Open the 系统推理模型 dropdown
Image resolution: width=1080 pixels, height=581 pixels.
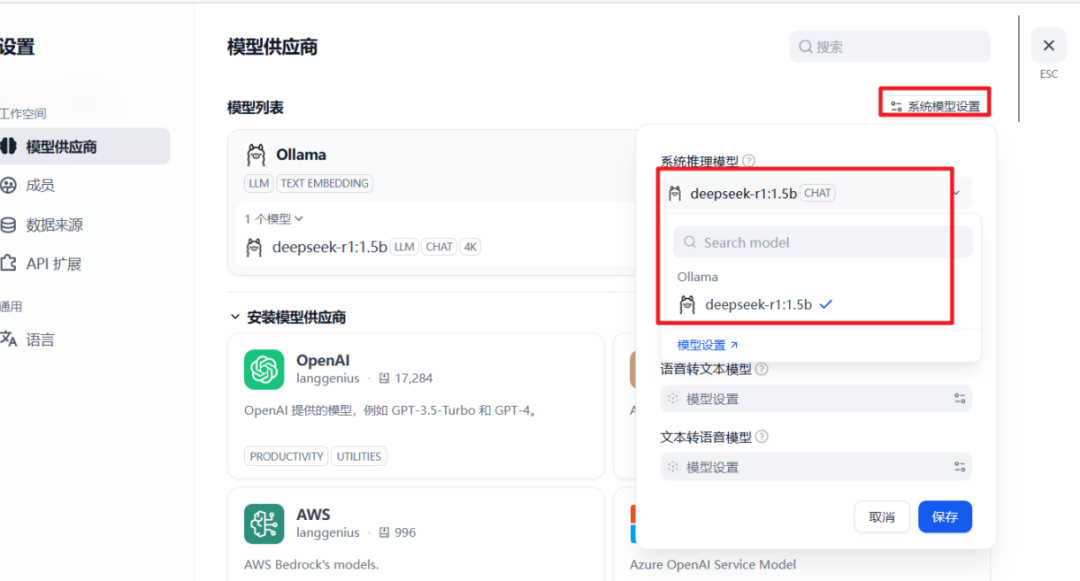(x=816, y=193)
